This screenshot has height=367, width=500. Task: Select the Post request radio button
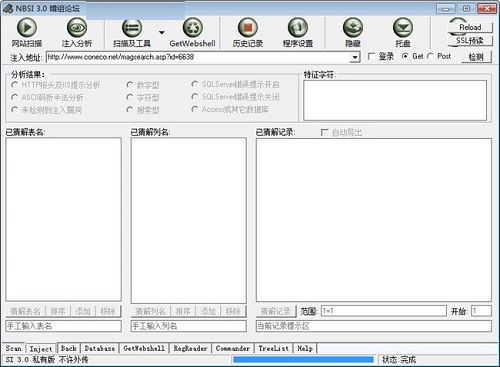[430, 56]
